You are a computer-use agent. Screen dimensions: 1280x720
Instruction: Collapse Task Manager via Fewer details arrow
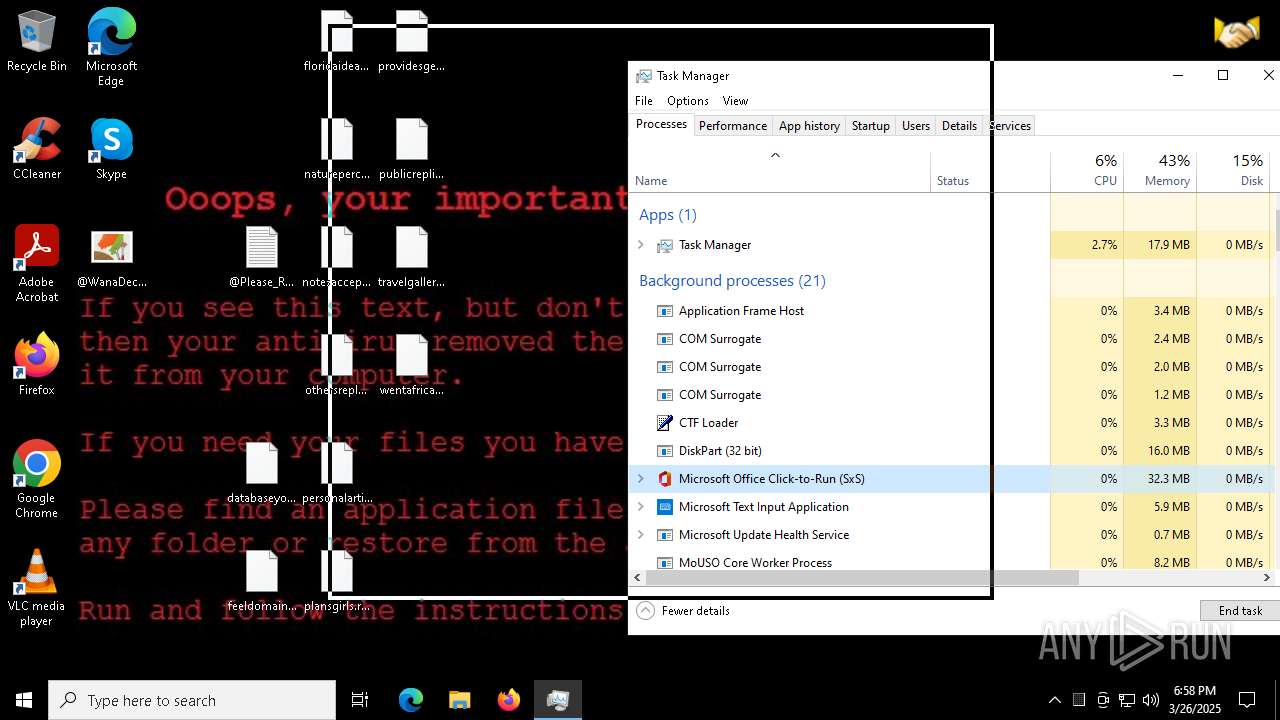(x=645, y=611)
